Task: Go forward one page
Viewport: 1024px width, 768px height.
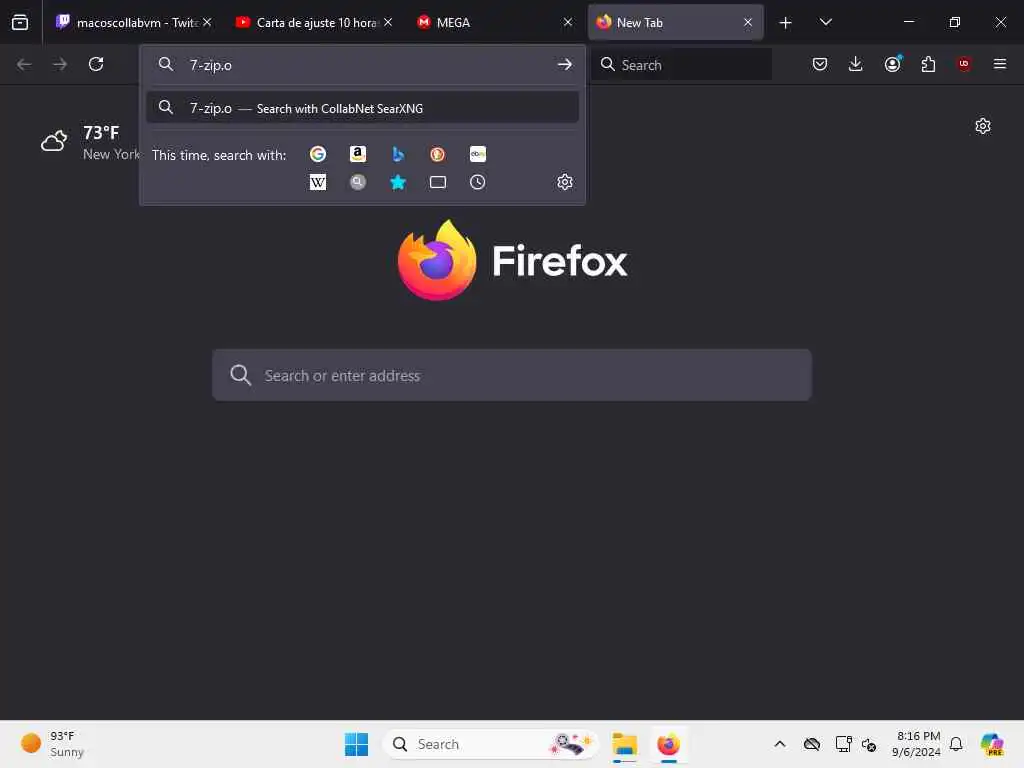Action: (x=60, y=64)
